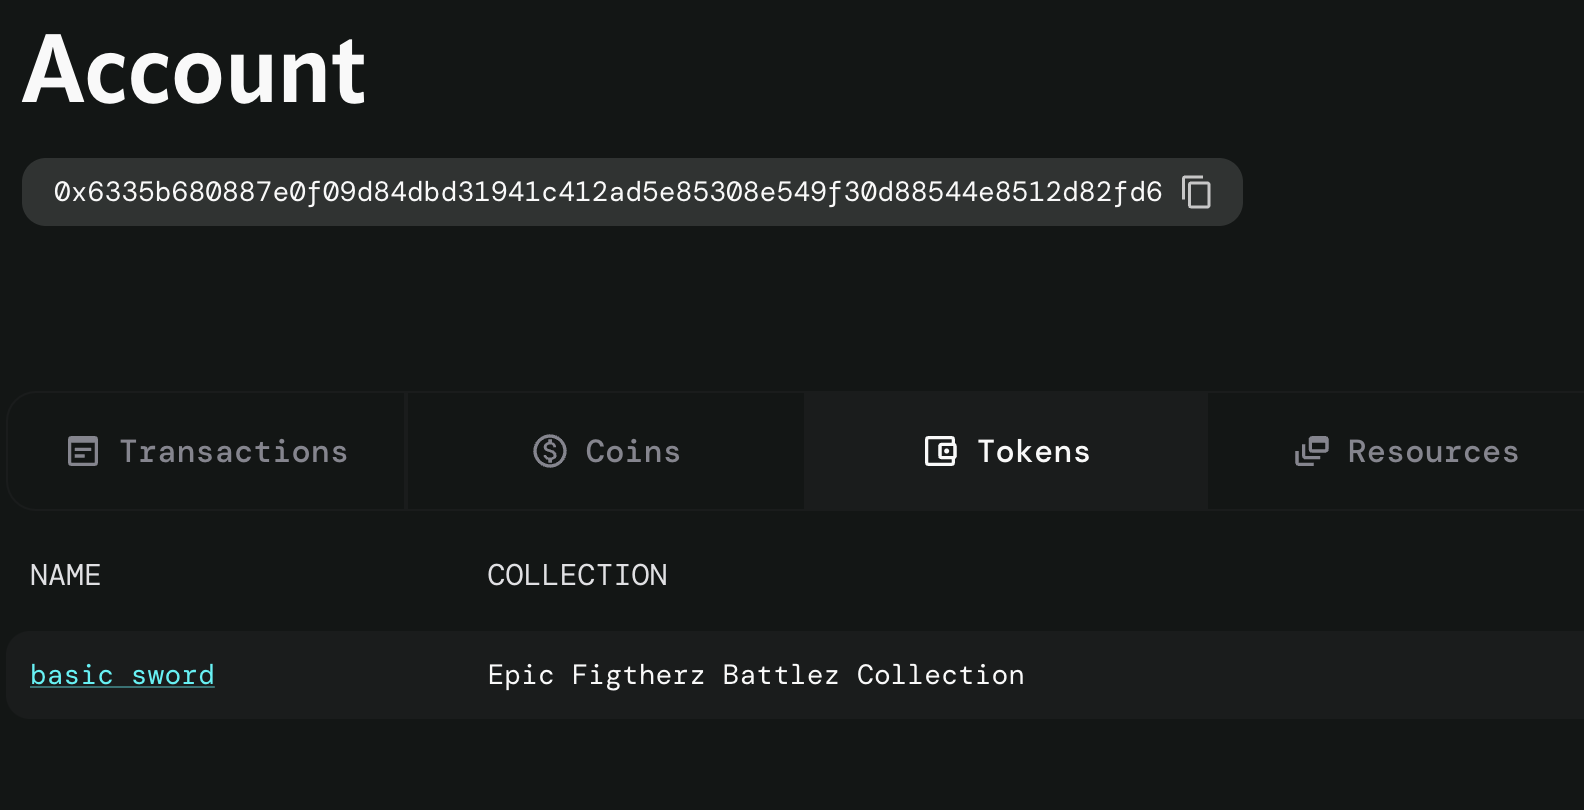The image size is (1584, 810).
Task: Click the Coins dollar-sign icon
Action: click(x=550, y=451)
